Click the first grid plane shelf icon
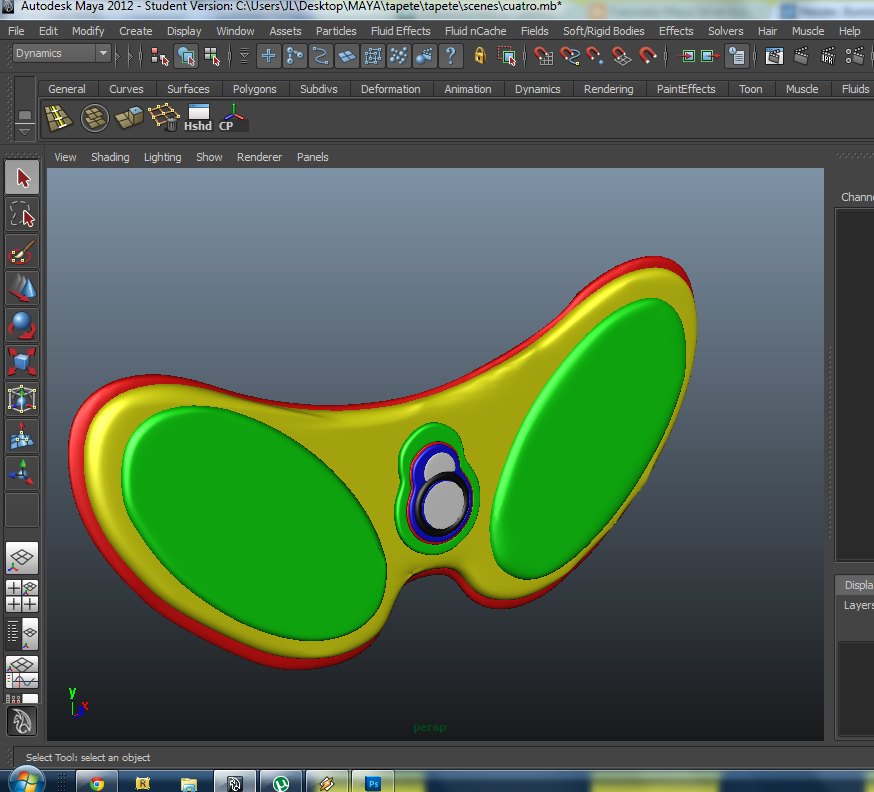The height and width of the screenshot is (792, 874). tap(59, 118)
